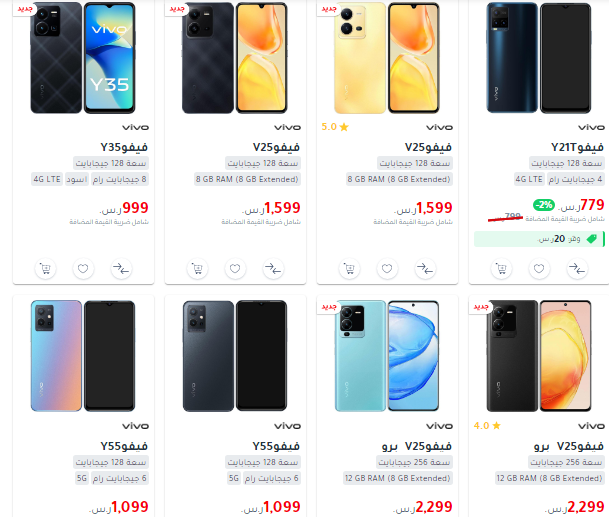Open the blue vivo V25 Pro image
This screenshot has width=609, height=517.
[x=387, y=356]
